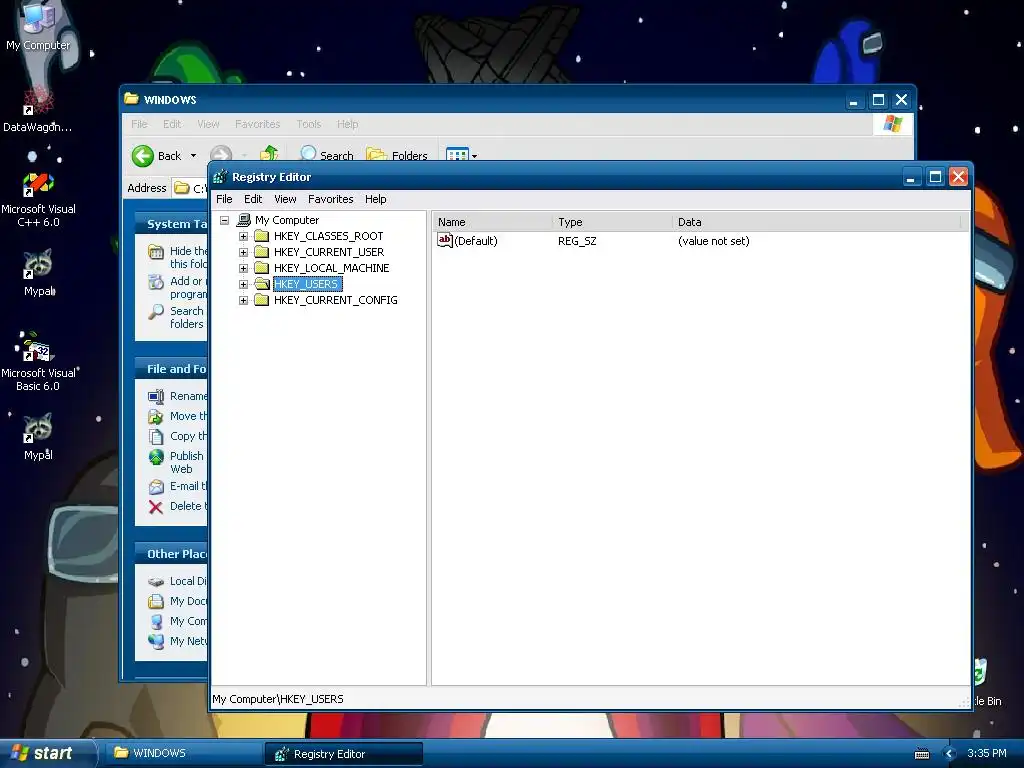The width and height of the screenshot is (1024, 768).
Task: Select the HKEY_LOCAL_MACHINE folder icon
Action: click(262, 268)
